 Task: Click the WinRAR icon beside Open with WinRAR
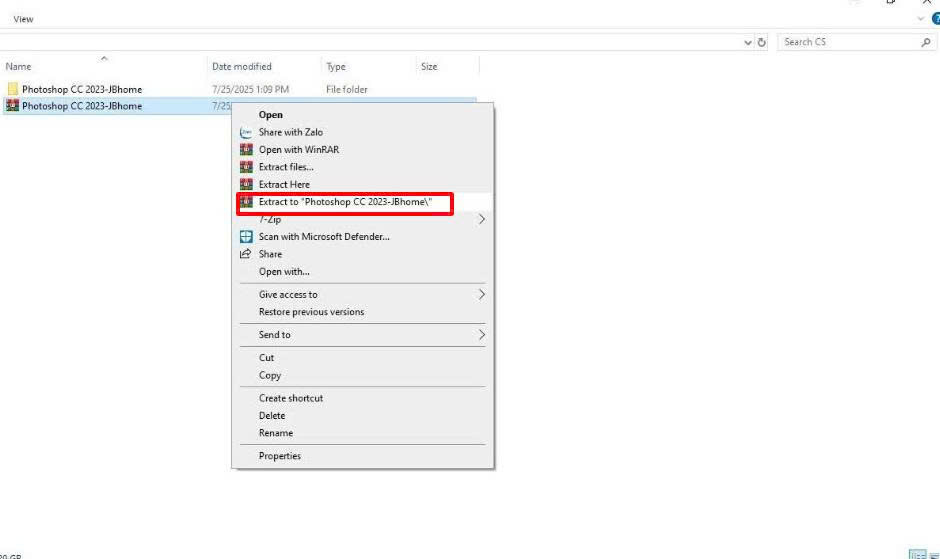point(246,149)
